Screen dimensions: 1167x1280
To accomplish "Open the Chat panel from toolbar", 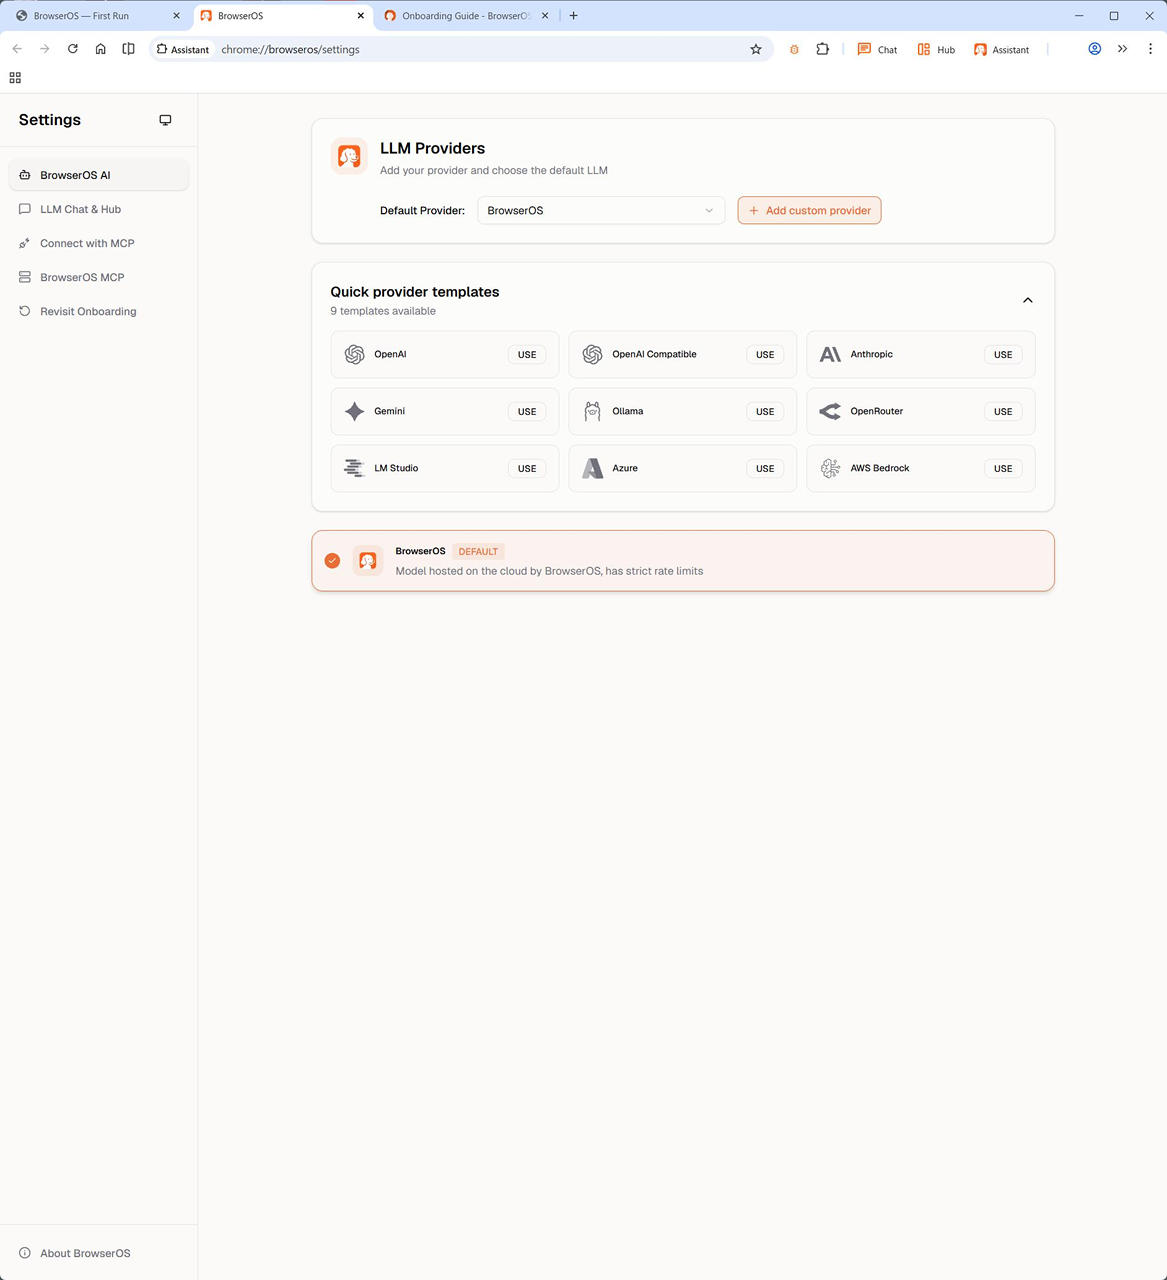I will point(877,49).
